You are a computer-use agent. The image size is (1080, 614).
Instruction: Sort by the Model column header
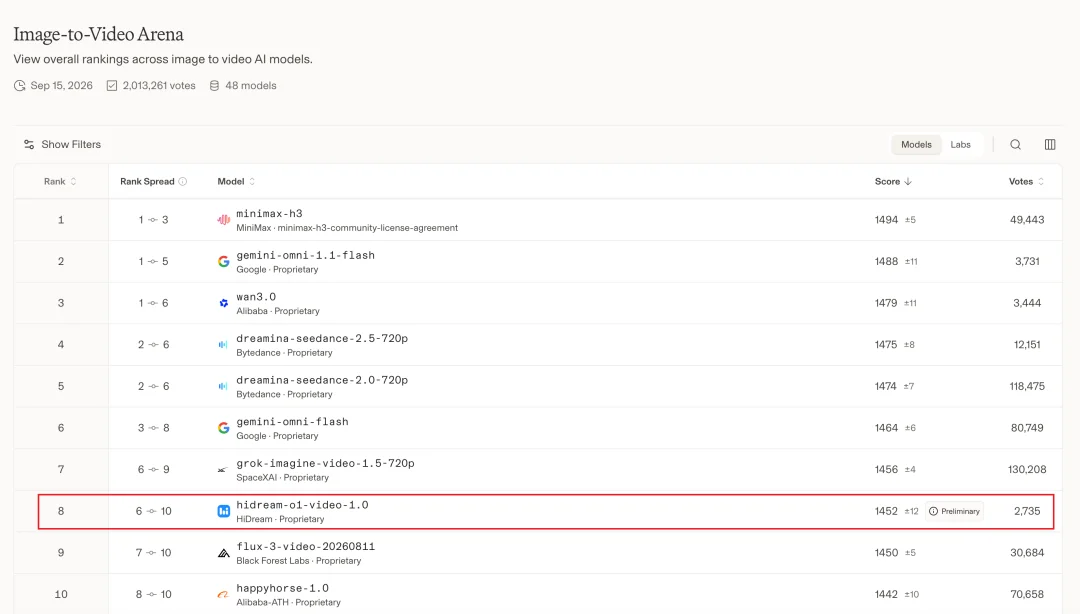[236, 182]
